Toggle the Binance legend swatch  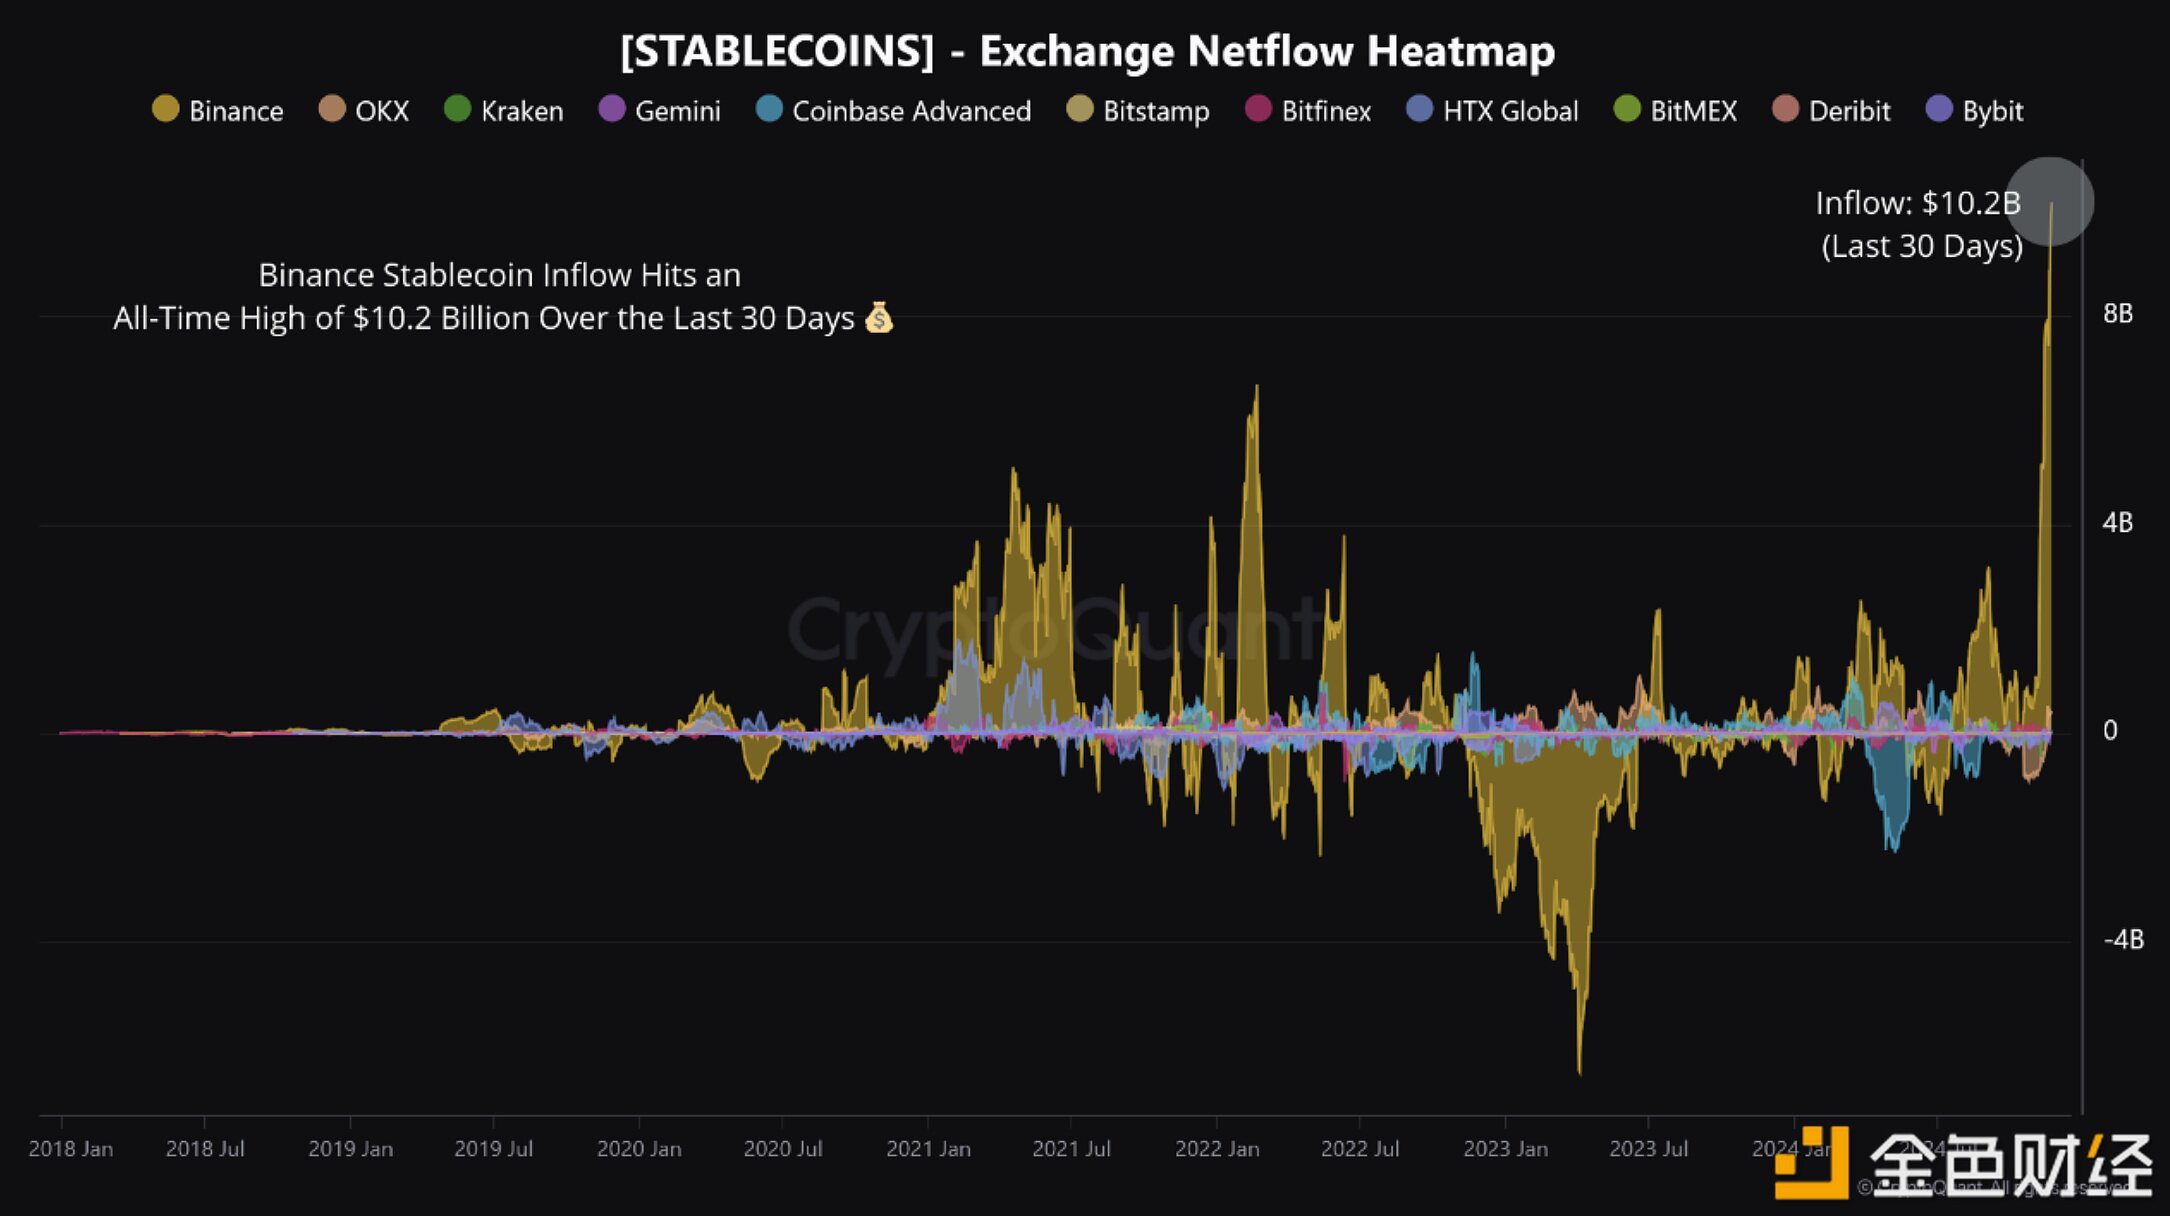click(165, 109)
